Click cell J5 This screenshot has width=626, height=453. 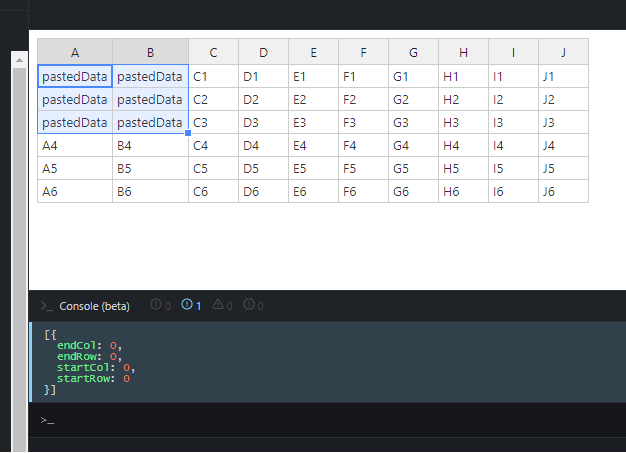click(563, 168)
